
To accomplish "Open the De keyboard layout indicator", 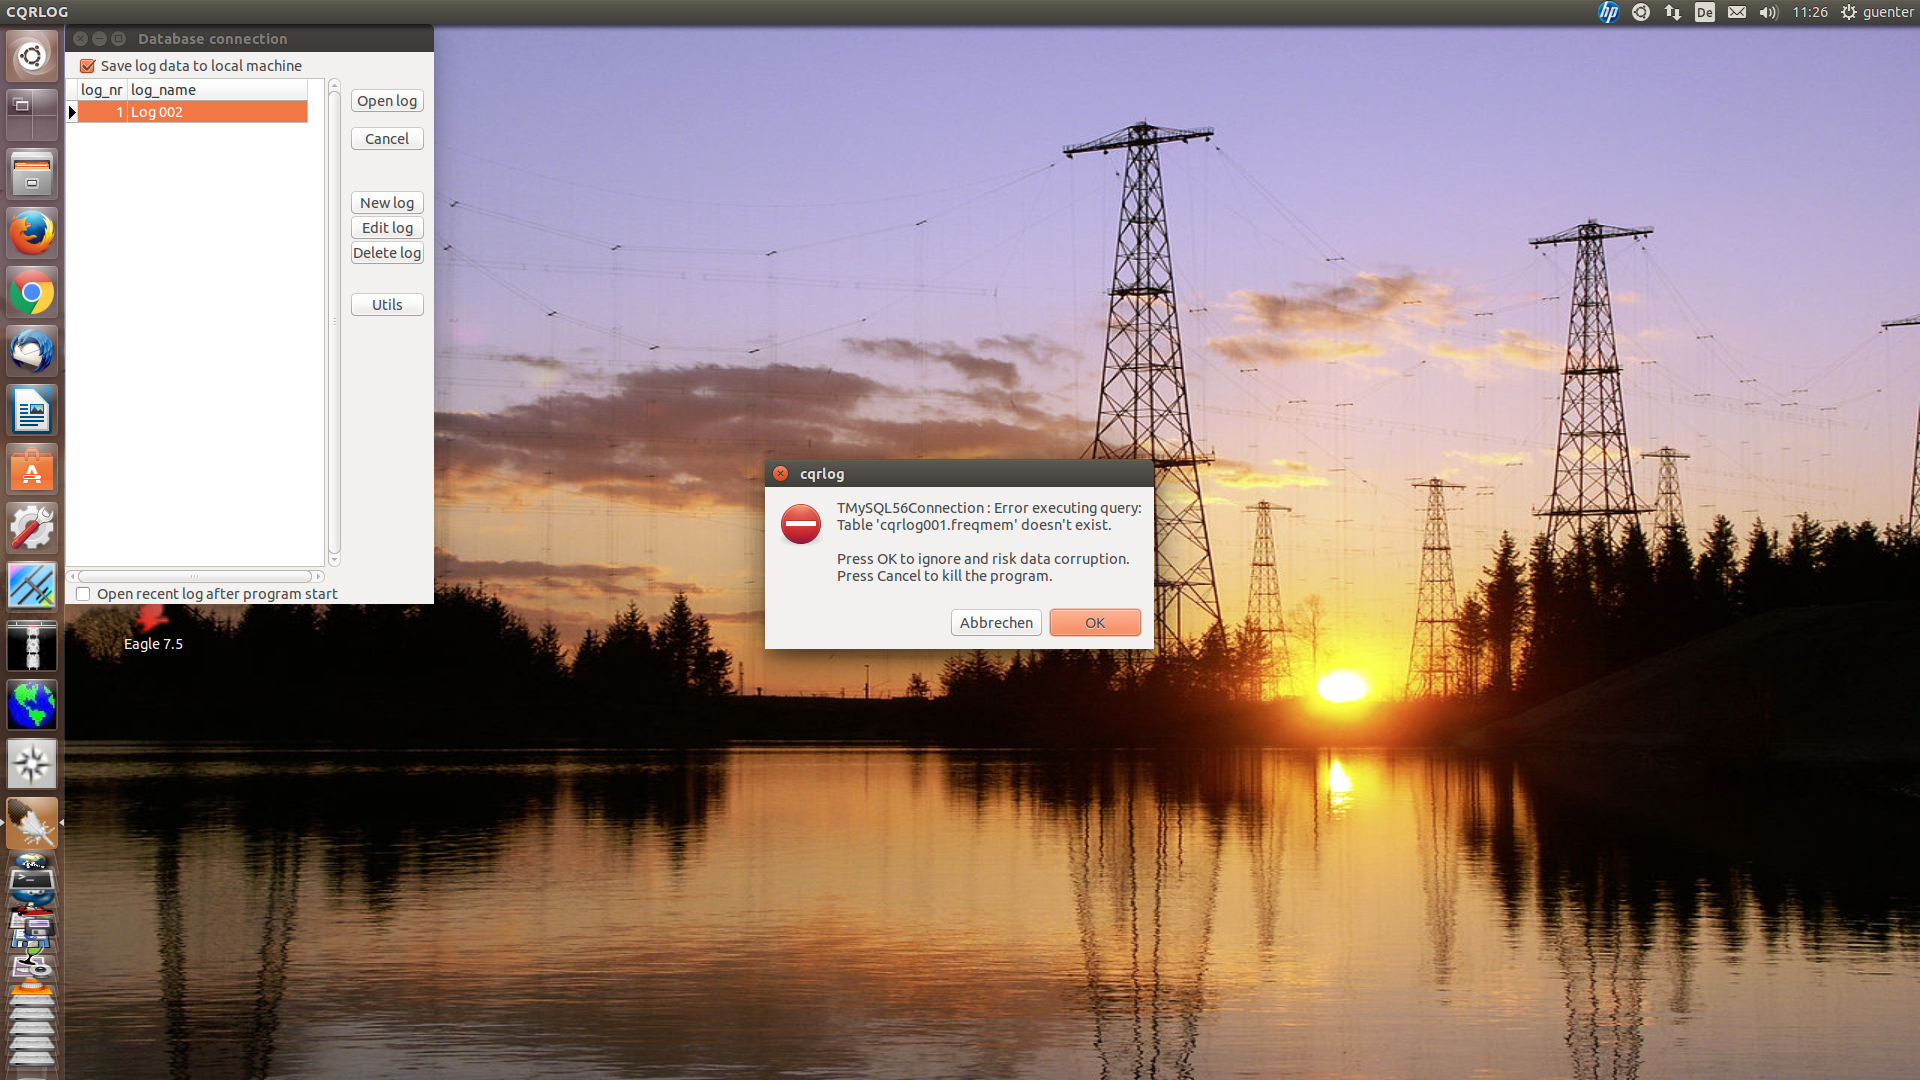I will pos(1705,12).
